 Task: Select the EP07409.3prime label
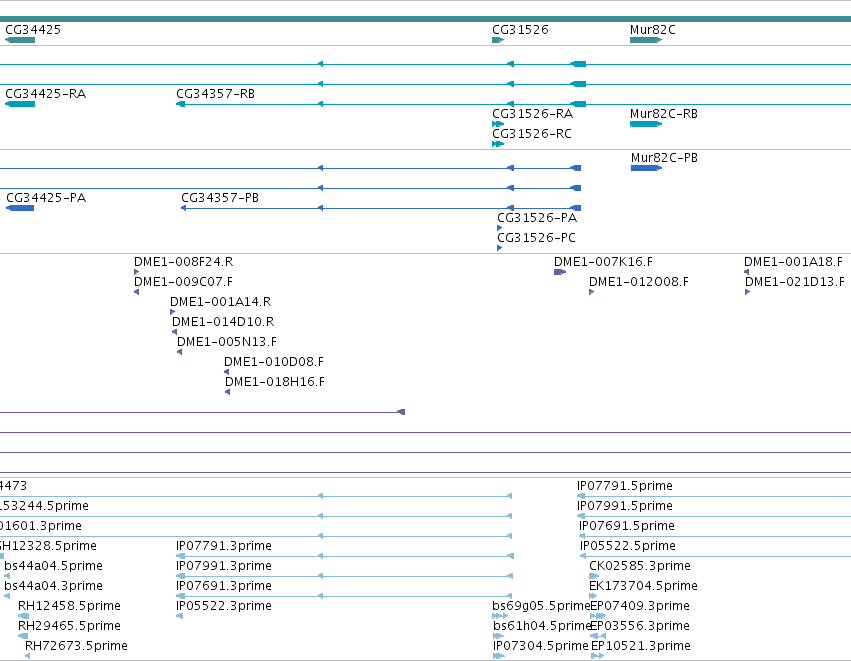(x=640, y=606)
